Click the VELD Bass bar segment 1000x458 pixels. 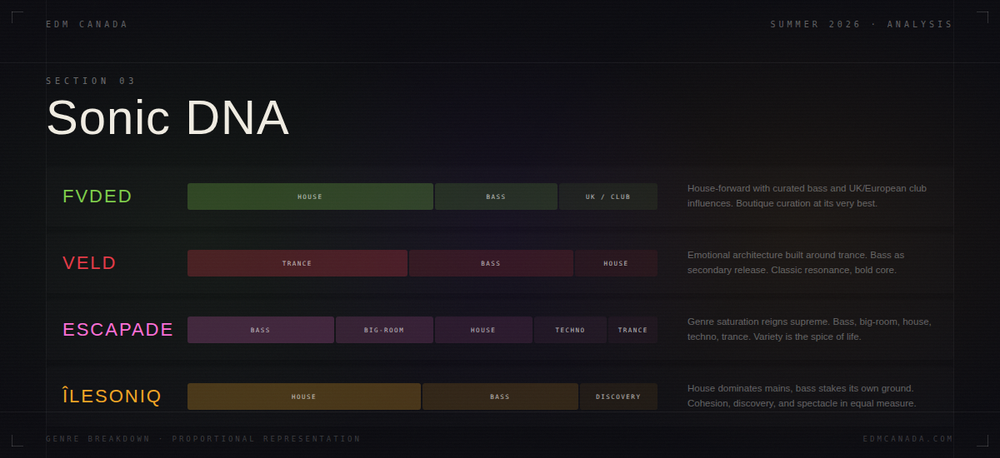pyautogui.click(x=491, y=263)
